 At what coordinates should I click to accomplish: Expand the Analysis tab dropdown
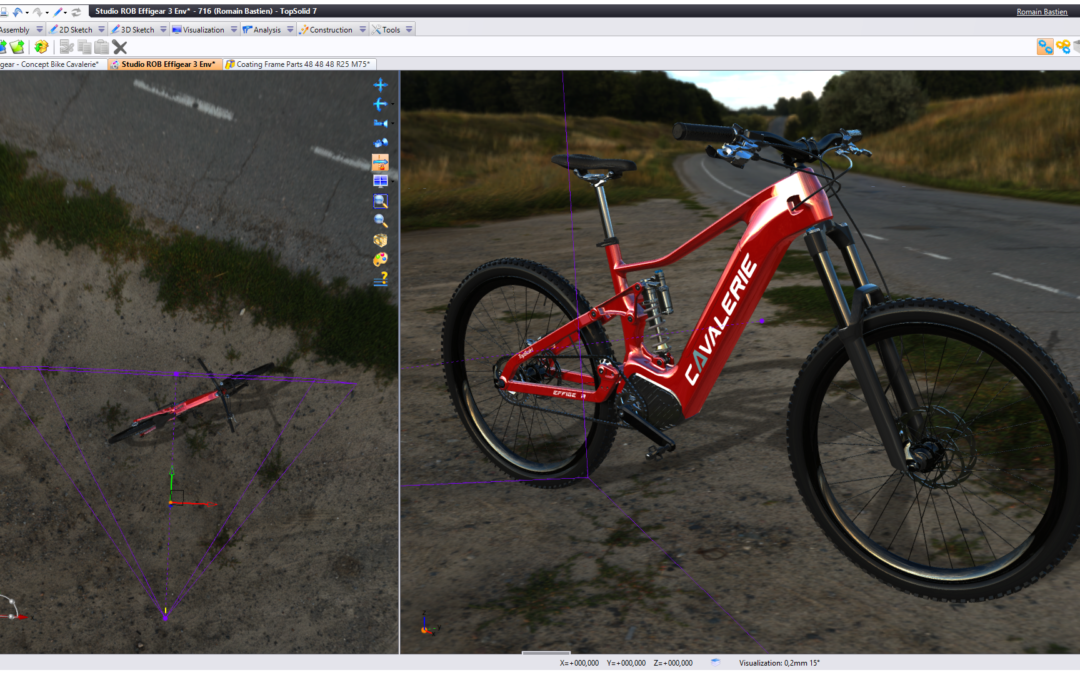click(290, 30)
